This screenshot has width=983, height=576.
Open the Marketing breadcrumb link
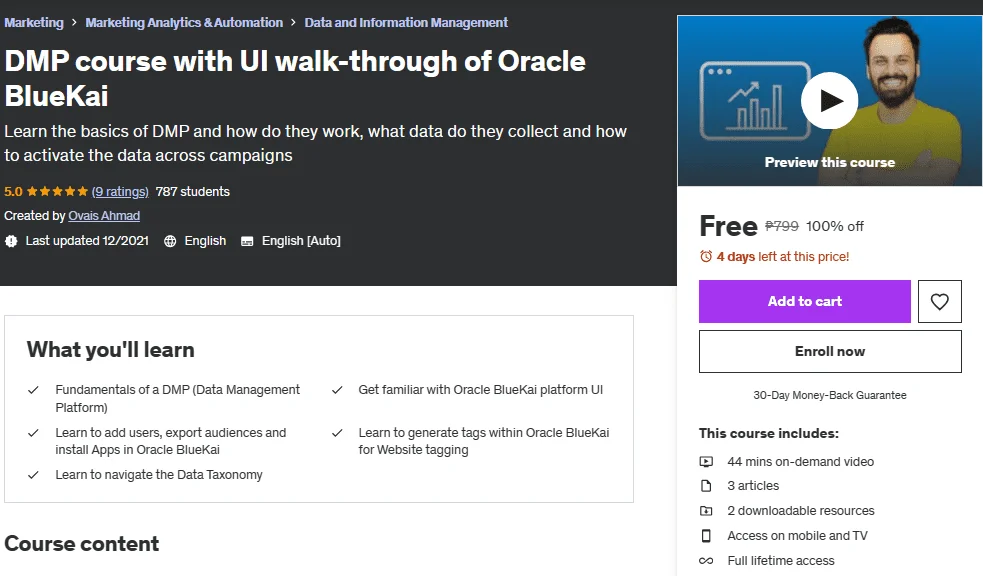tap(34, 23)
